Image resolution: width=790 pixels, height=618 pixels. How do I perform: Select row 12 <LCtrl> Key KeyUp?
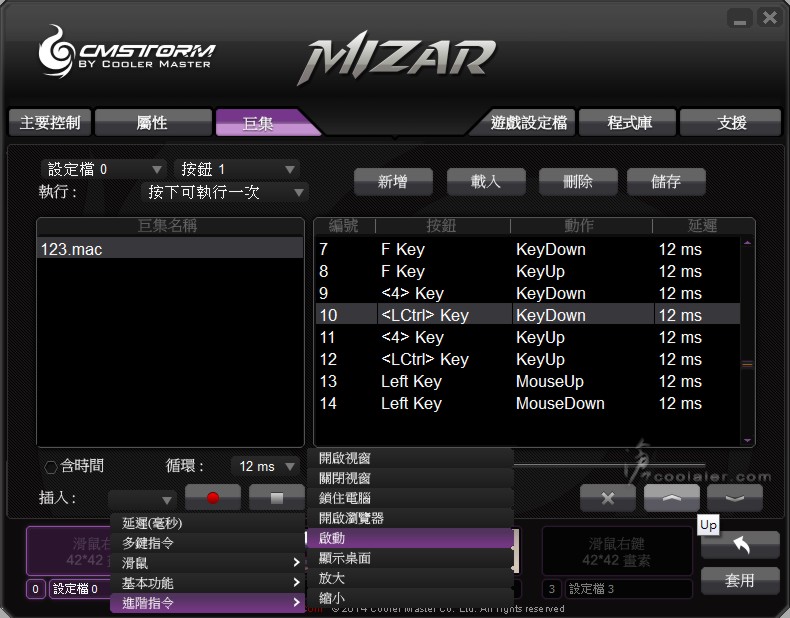coord(528,359)
